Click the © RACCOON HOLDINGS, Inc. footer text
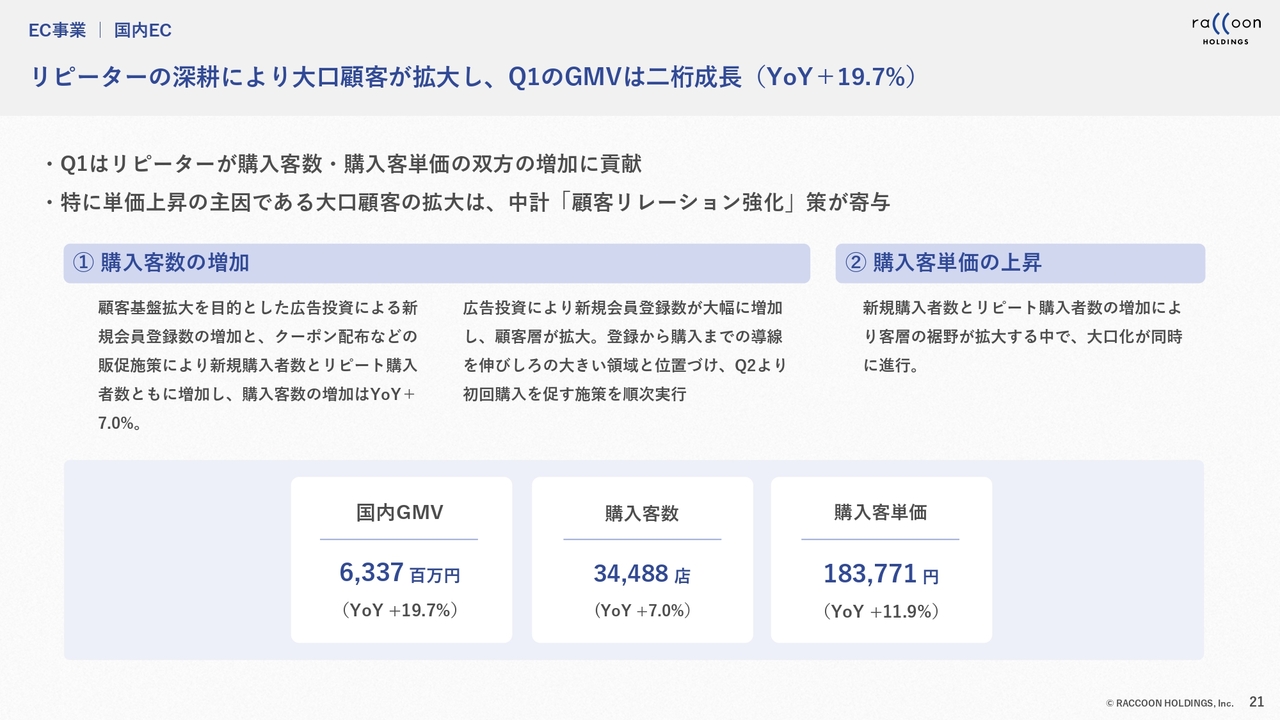The image size is (1280, 720). pyautogui.click(x=1169, y=704)
